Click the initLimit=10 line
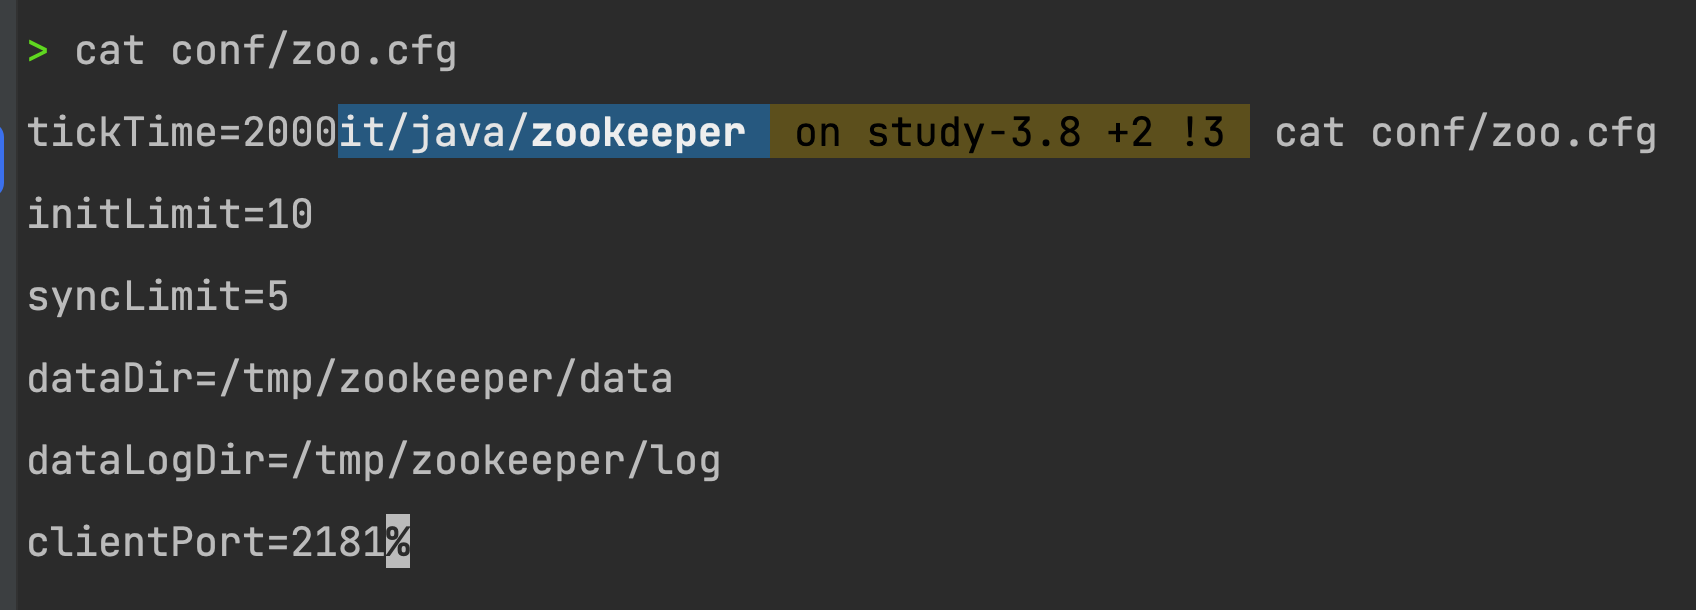The width and height of the screenshot is (1696, 610). [x=170, y=214]
